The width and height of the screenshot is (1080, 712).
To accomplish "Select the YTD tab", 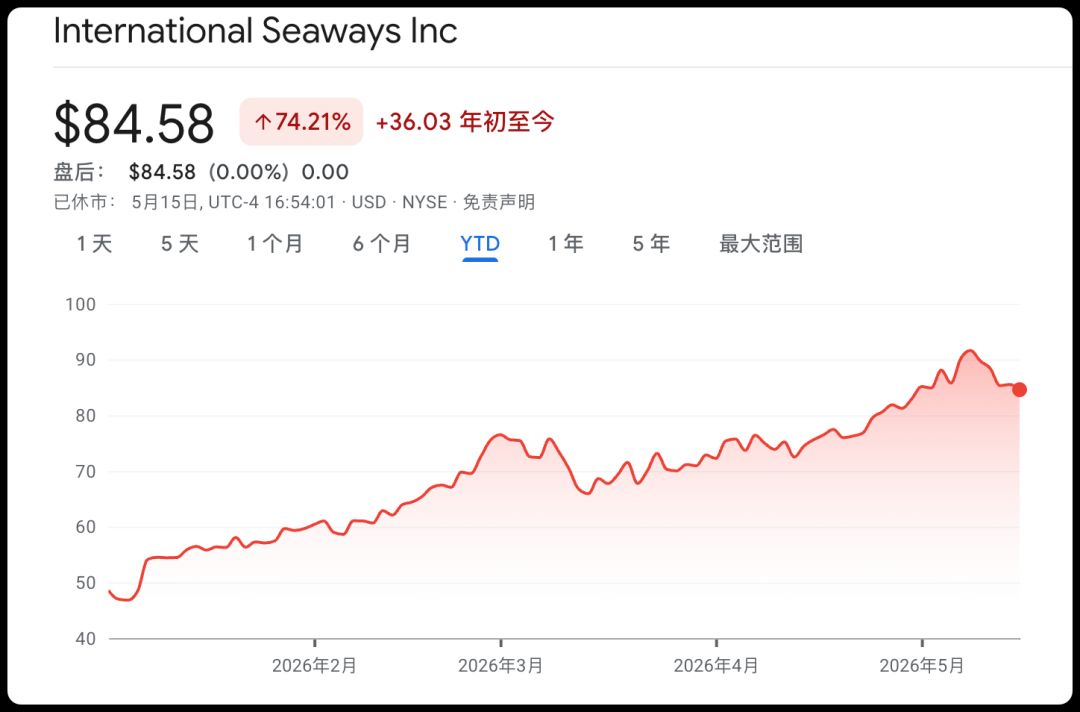I will point(480,244).
